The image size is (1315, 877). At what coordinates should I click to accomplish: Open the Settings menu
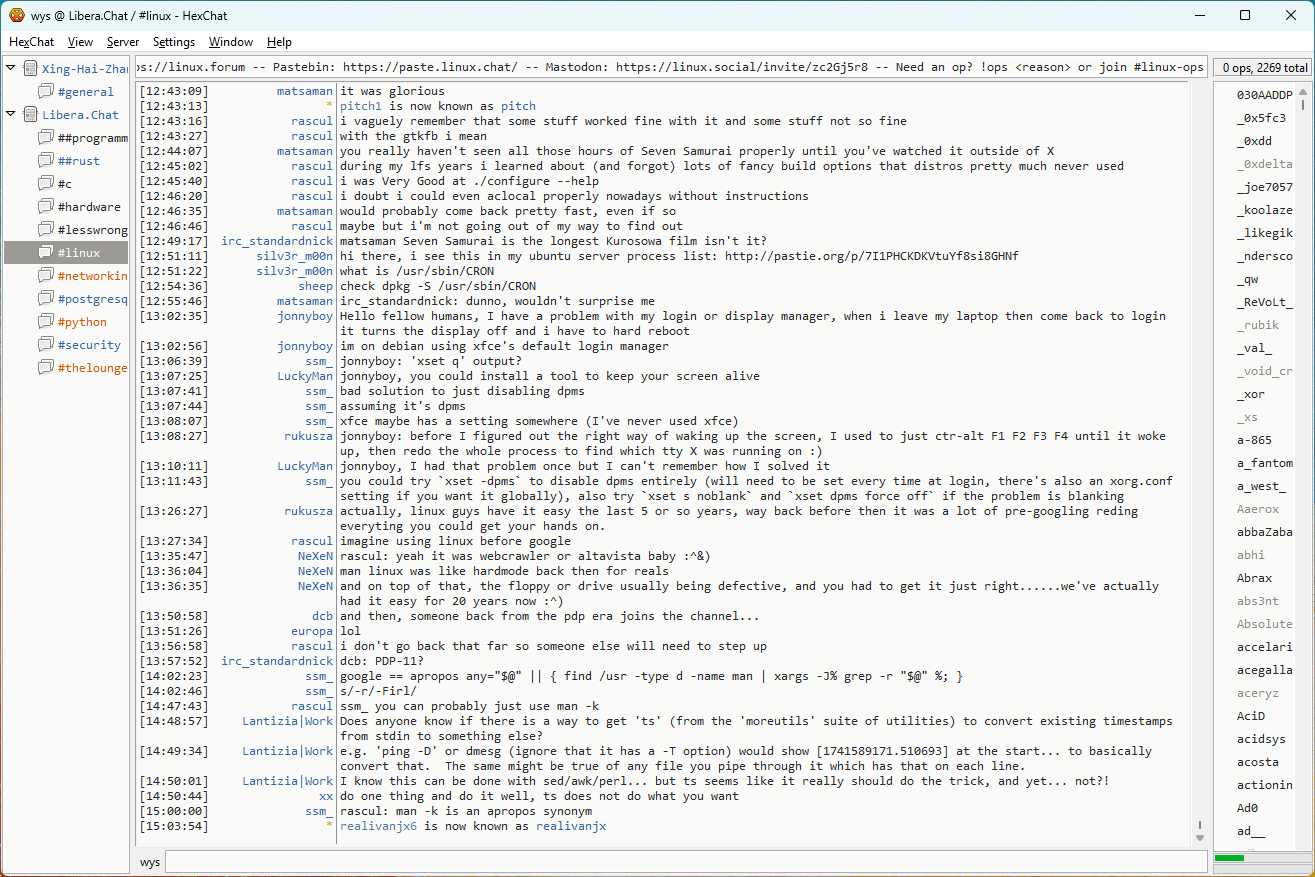(174, 42)
